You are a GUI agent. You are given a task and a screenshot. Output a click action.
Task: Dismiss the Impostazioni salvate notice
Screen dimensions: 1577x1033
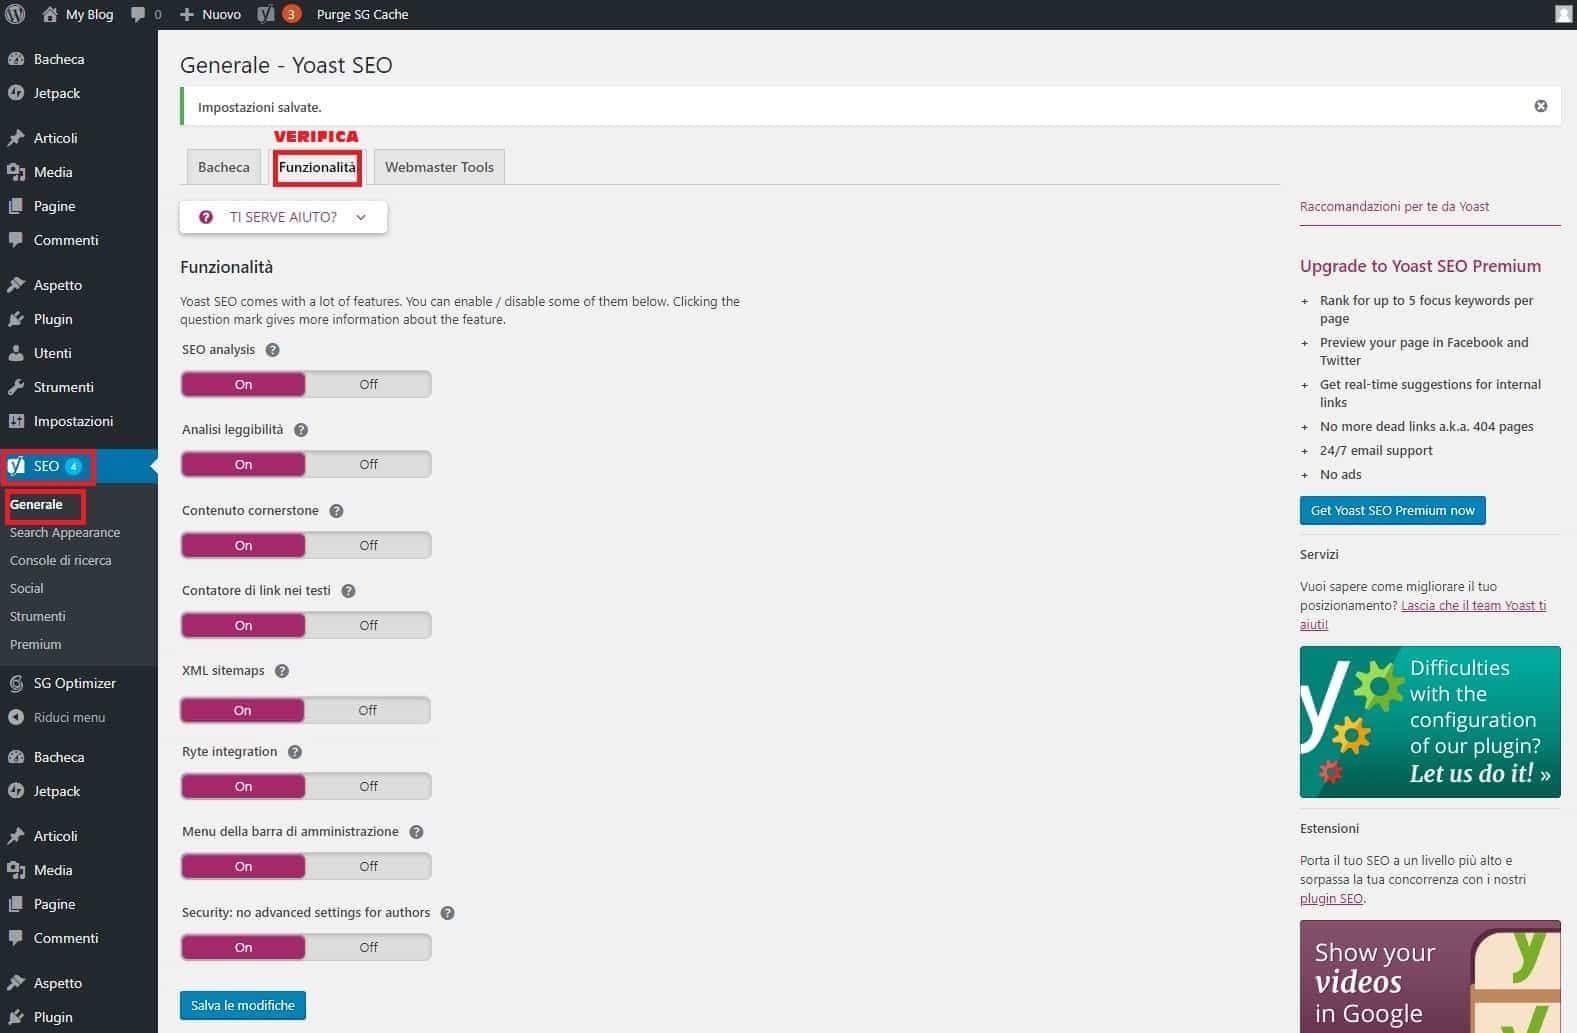pyautogui.click(x=1540, y=106)
